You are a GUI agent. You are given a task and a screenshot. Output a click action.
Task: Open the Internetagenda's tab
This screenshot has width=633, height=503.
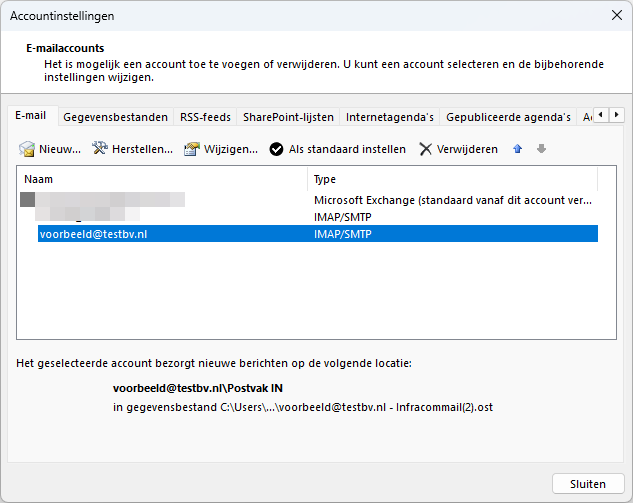tap(390, 117)
